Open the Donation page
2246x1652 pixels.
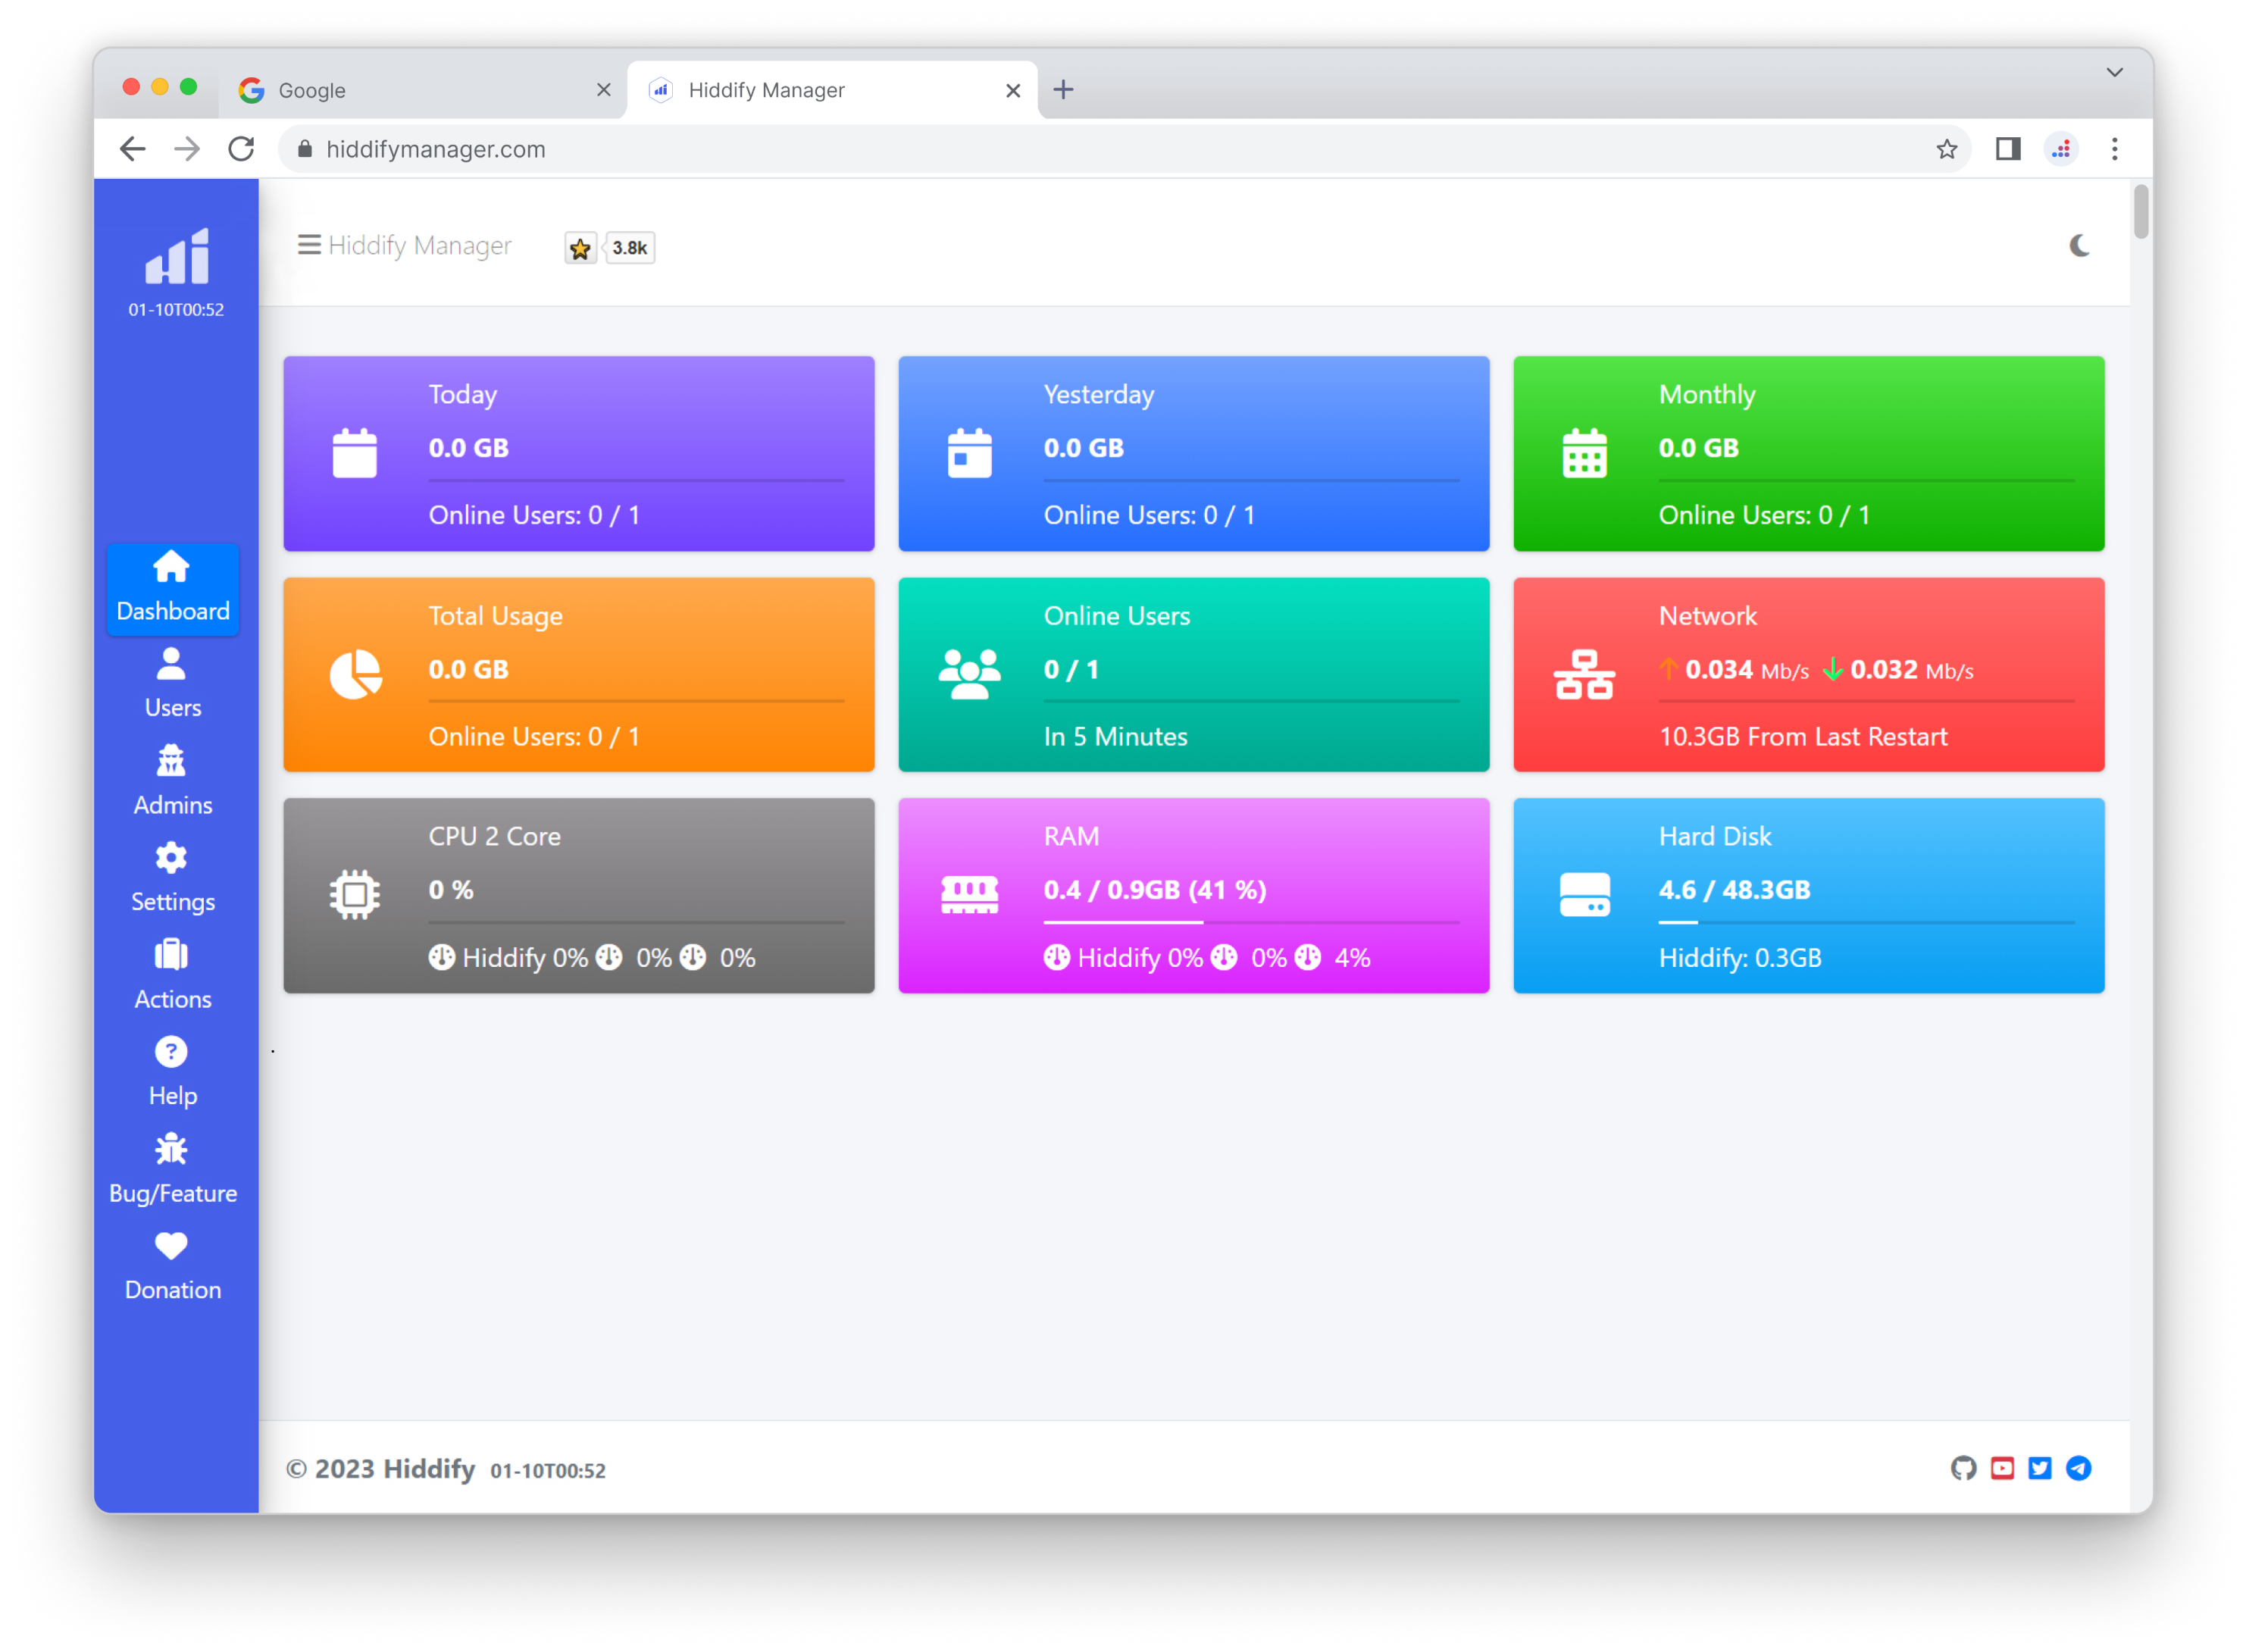(172, 1266)
